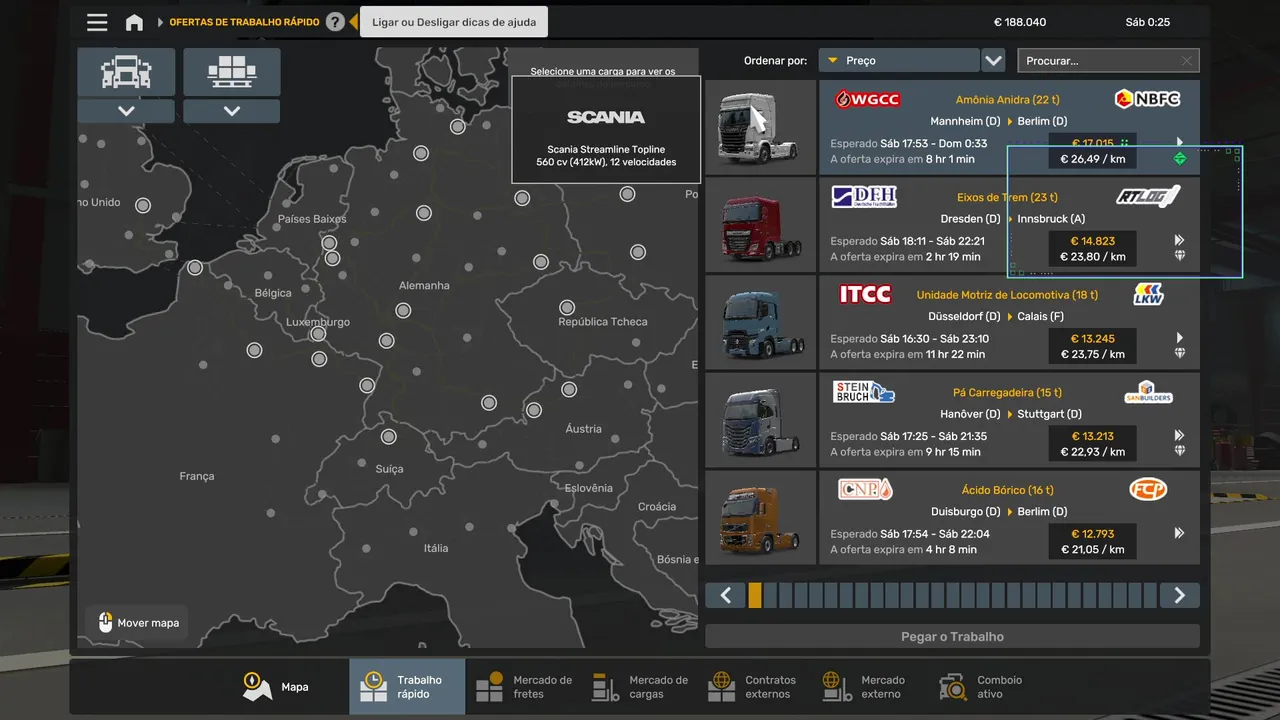Select the red DAF truck thumbnail
1280x720 pixels.
(761, 225)
